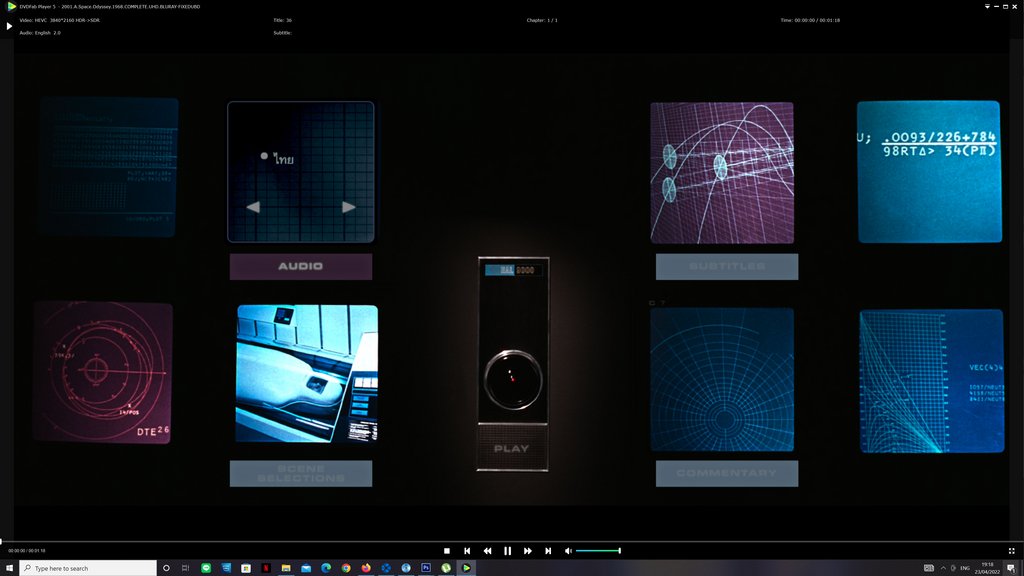Click the blue formula display thumbnail

click(929, 172)
